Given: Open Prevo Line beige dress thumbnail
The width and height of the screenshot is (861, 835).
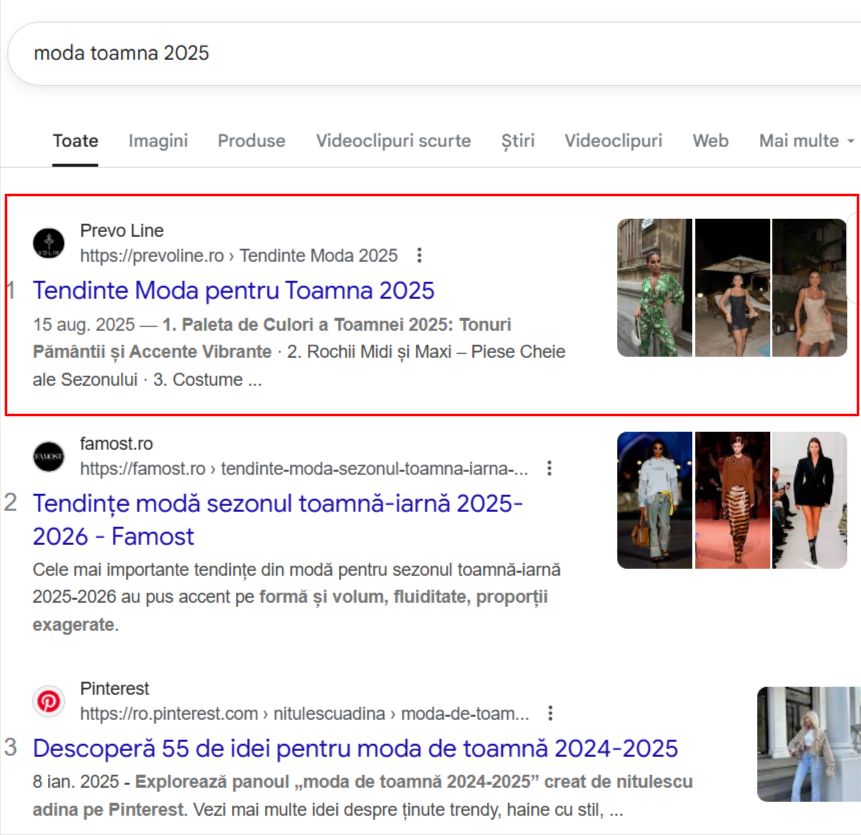Looking at the screenshot, I should (809, 288).
